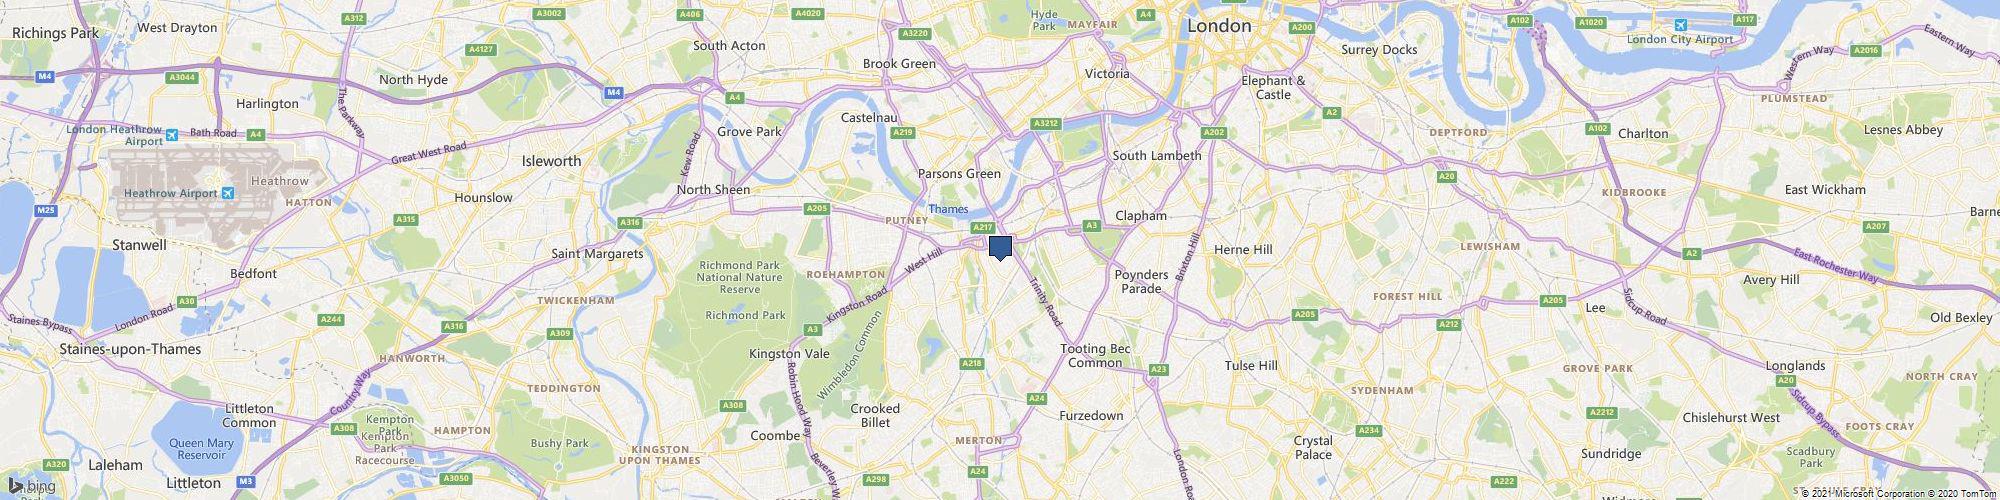Image resolution: width=2000 pixels, height=500 pixels.
Task: Click the Heathrow Airport plane icon
Action: point(229,193)
